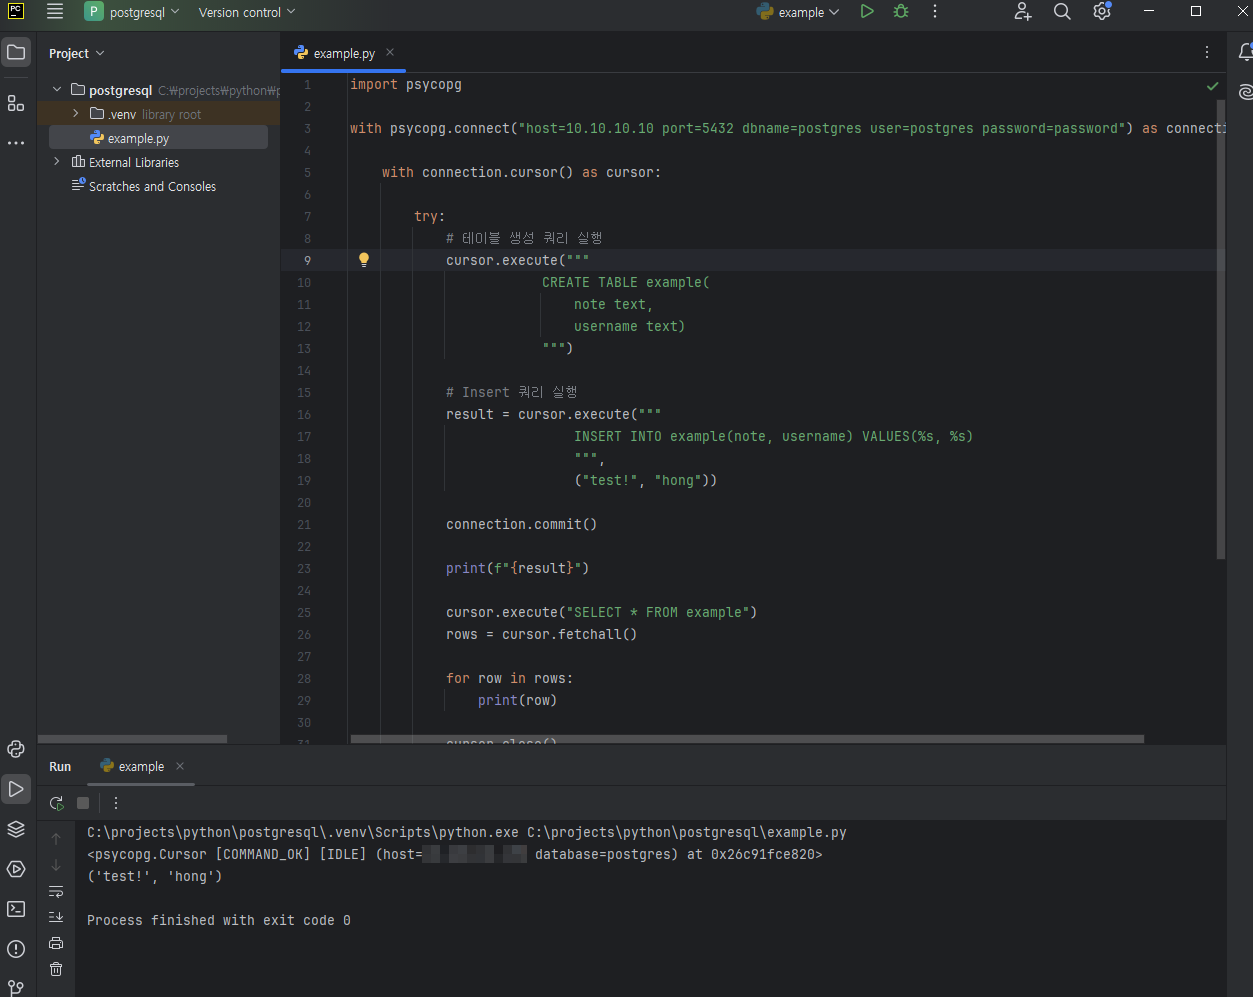Click the project panel horizontal scrollbar

click(x=132, y=739)
